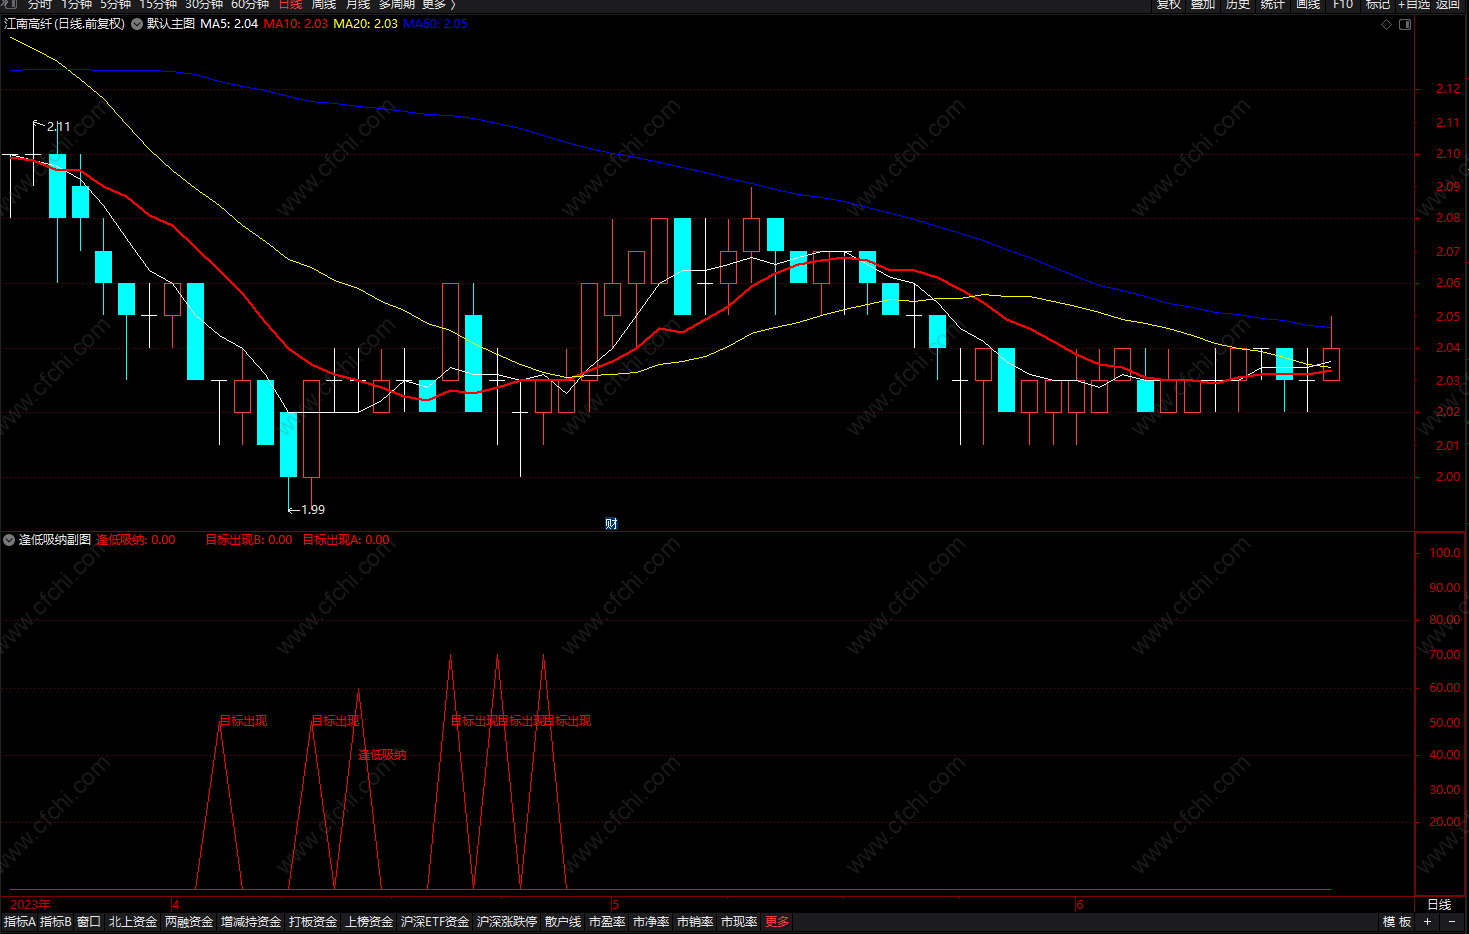Expand 更多 period options at top
Image resolution: width=1469 pixels, height=934 pixels.
(x=438, y=5)
